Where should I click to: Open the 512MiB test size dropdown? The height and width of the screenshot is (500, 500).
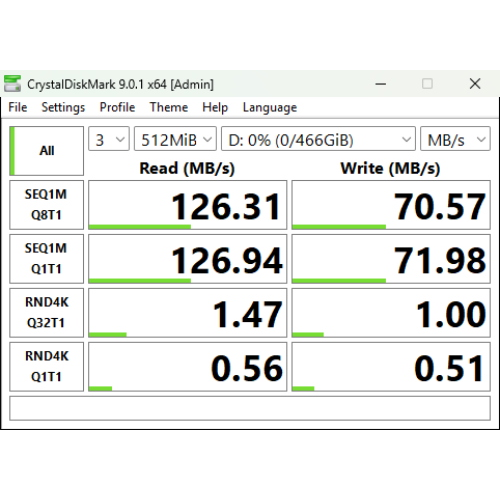175,139
